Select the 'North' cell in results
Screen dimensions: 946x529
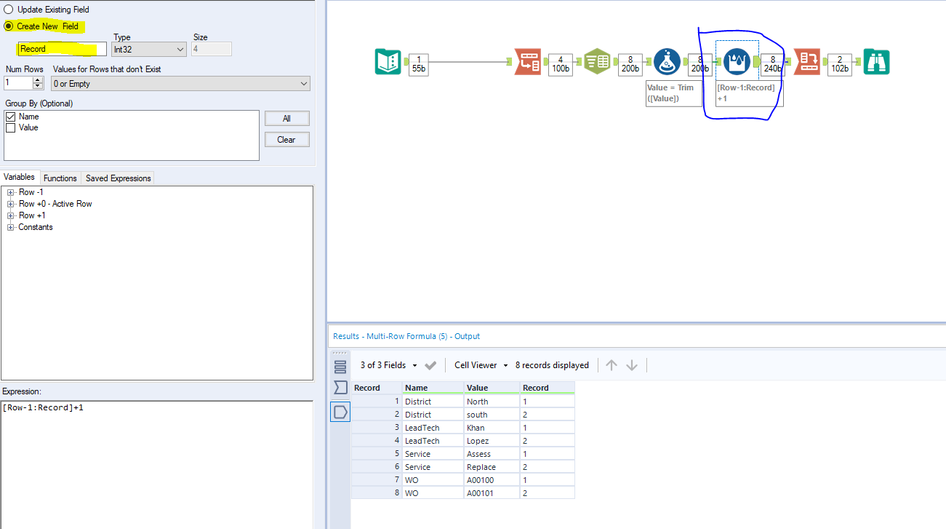tap(492, 402)
